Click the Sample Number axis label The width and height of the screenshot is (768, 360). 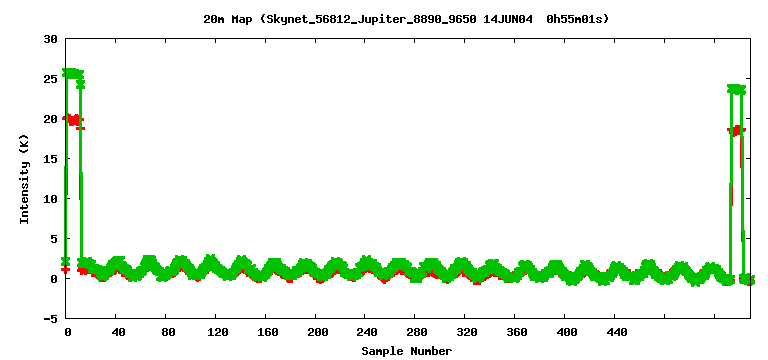tap(407, 351)
